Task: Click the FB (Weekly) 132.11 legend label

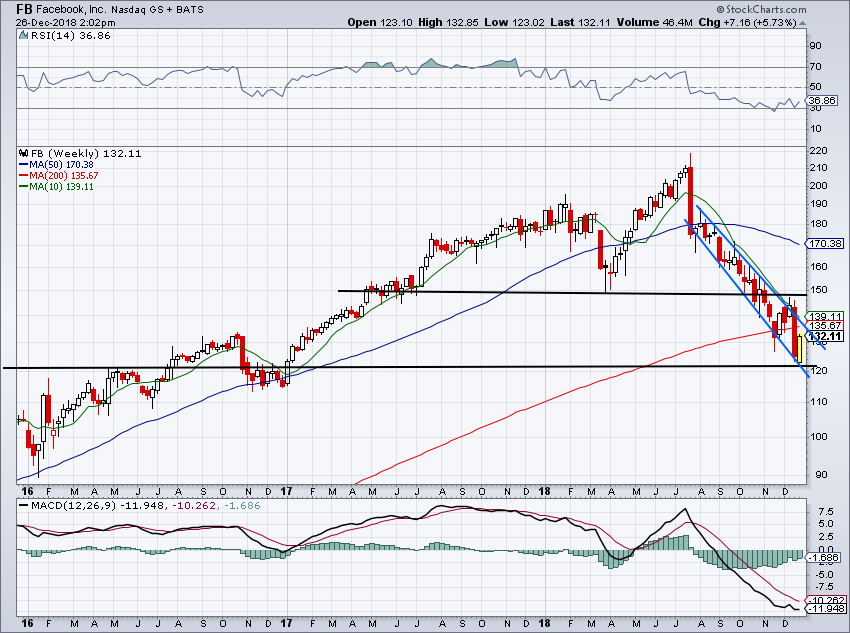Action: 86,153
